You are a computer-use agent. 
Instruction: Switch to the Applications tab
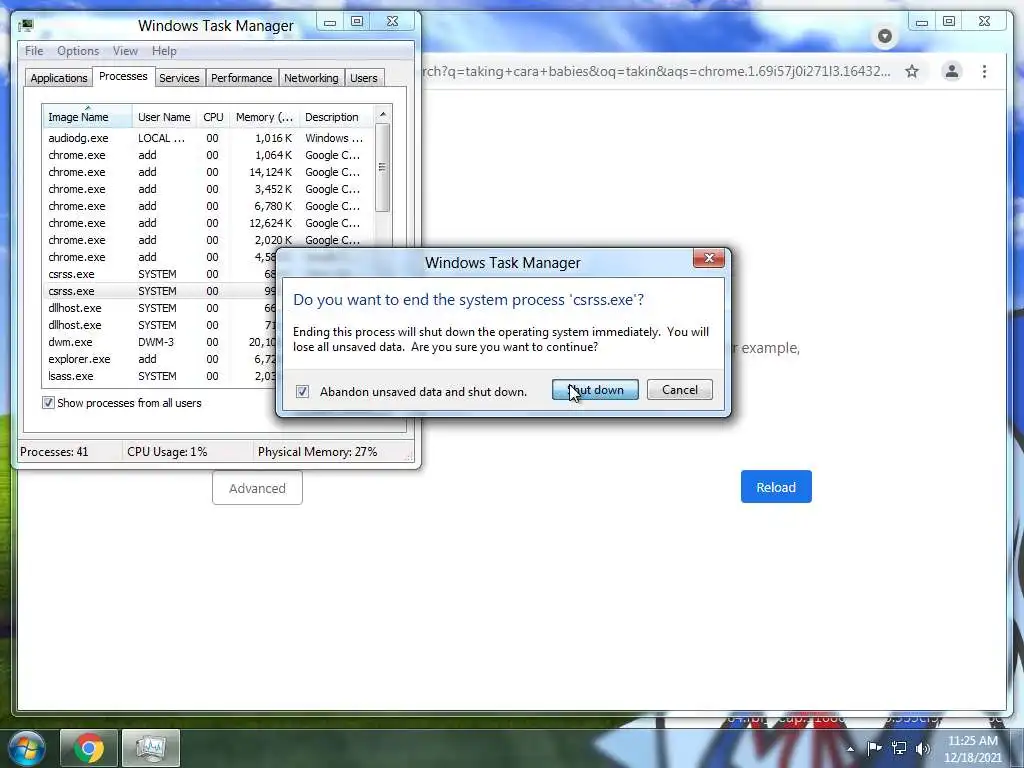click(x=59, y=78)
